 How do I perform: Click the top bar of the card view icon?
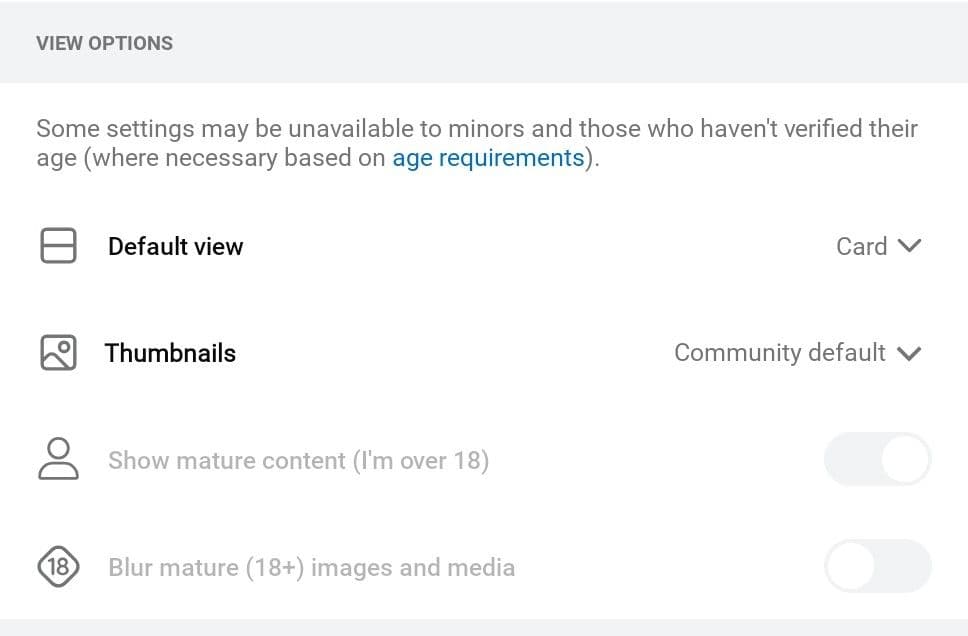pyautogui.click(x=58, y=238)
